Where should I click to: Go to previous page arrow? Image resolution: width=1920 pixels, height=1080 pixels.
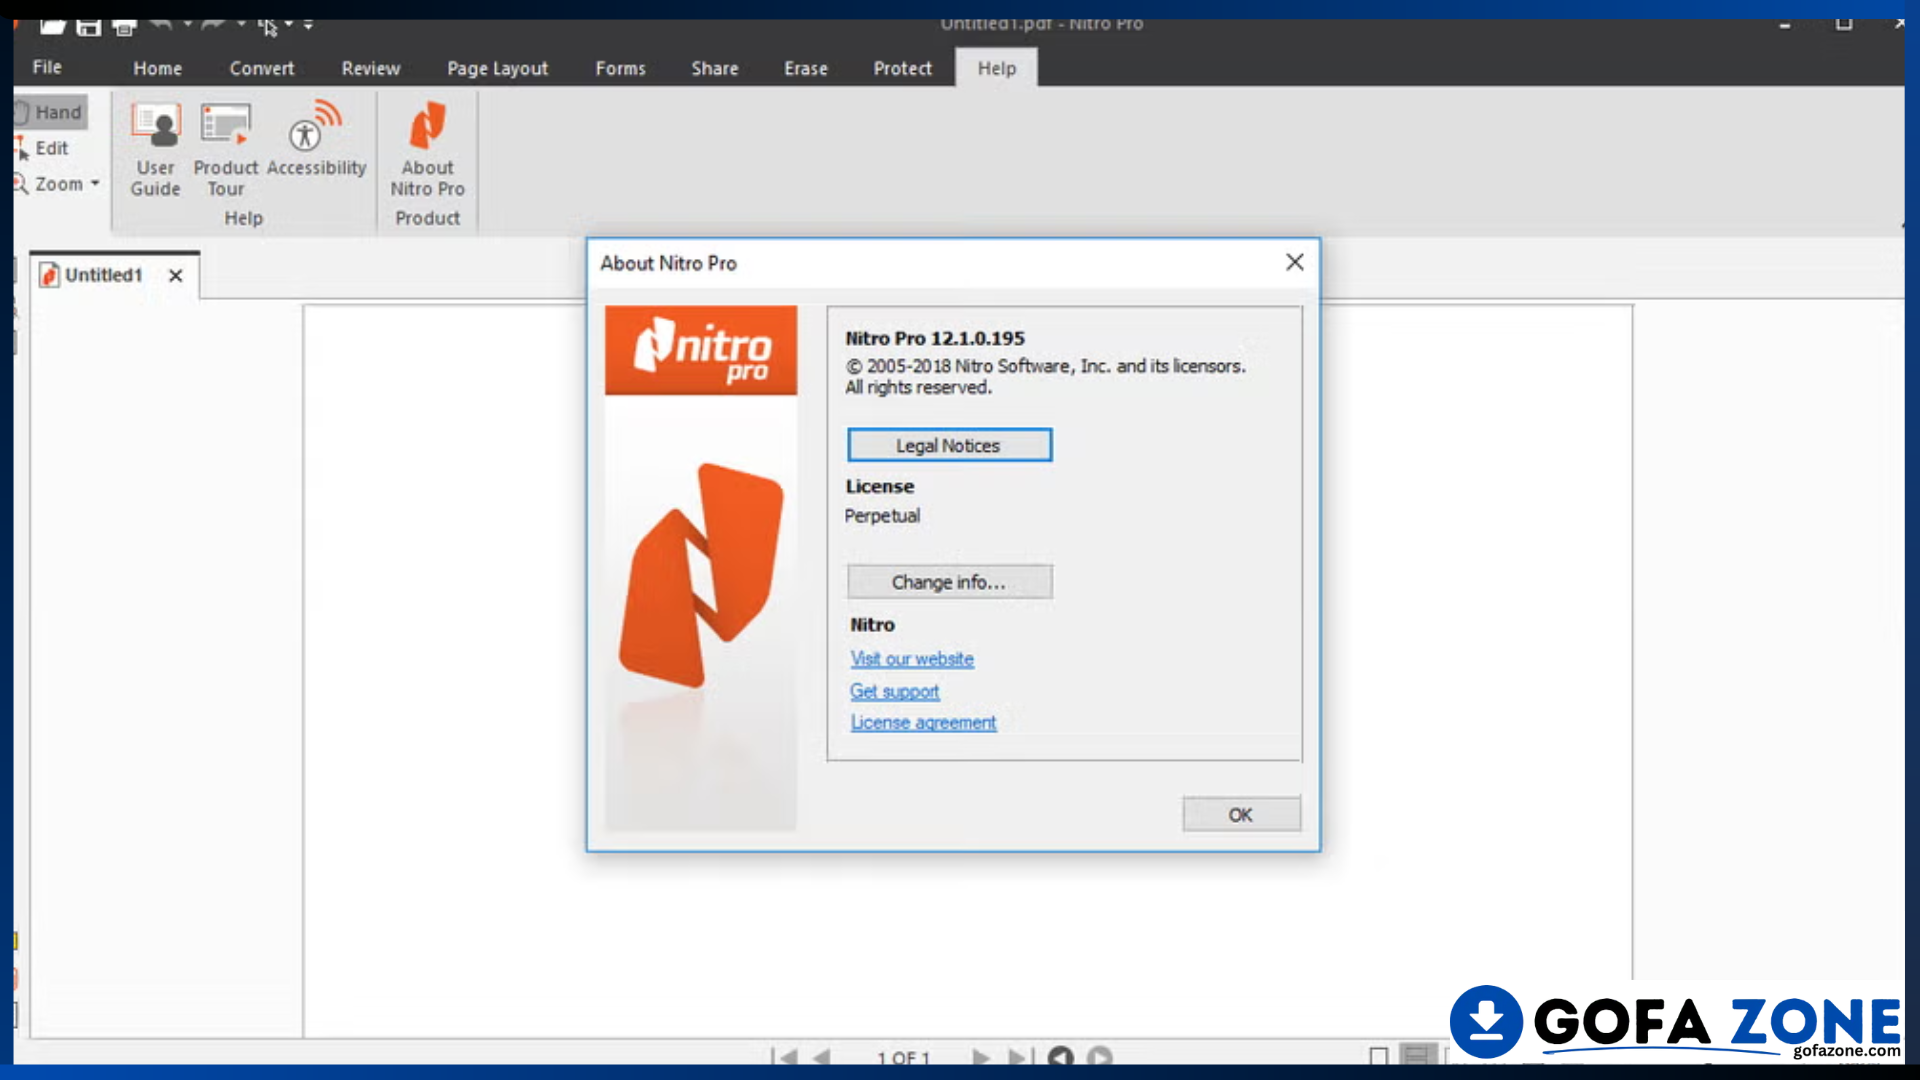(822, 1056)
